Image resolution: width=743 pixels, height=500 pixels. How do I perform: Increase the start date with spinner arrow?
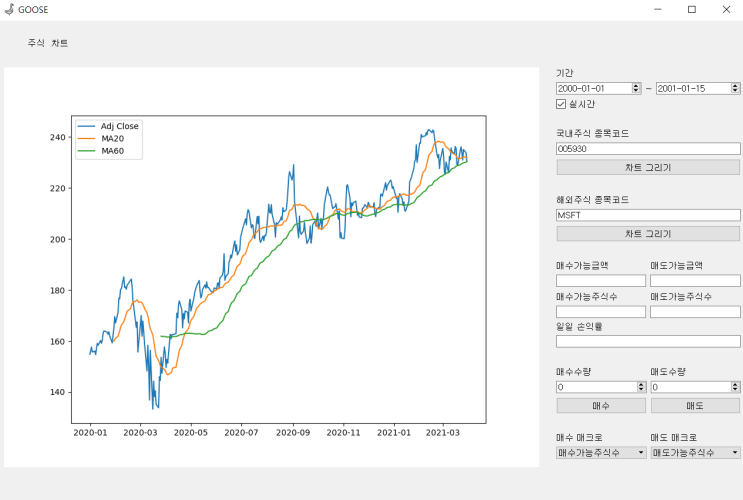636,86
